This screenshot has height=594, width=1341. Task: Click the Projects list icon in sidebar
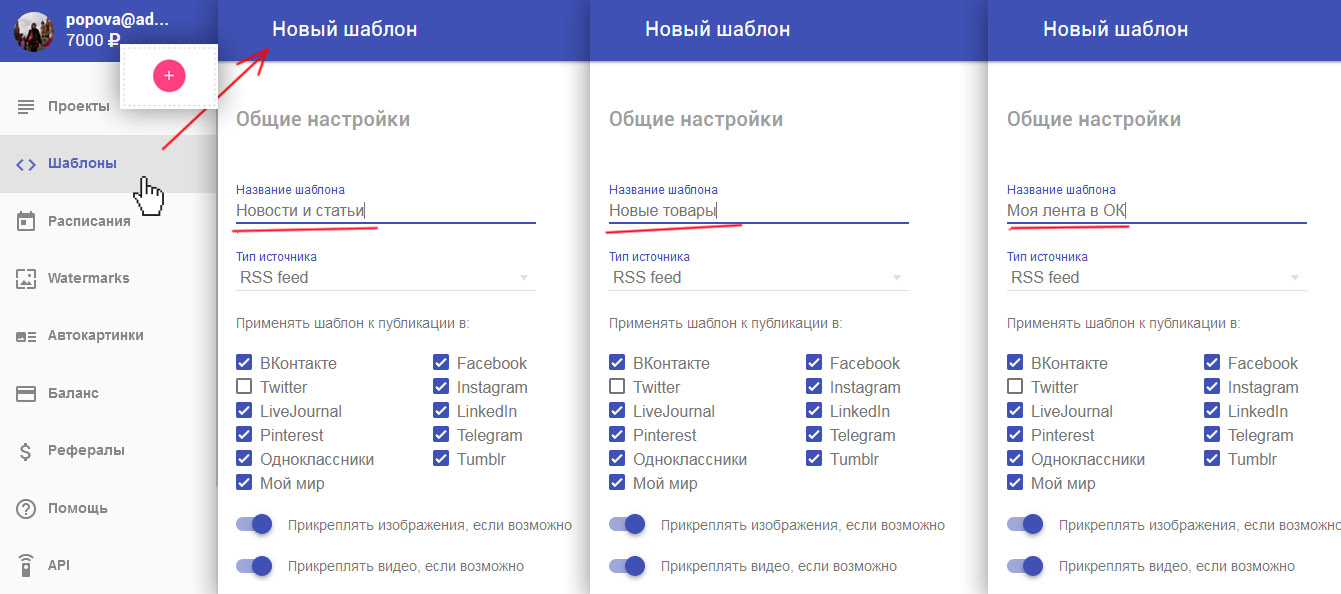26,106
